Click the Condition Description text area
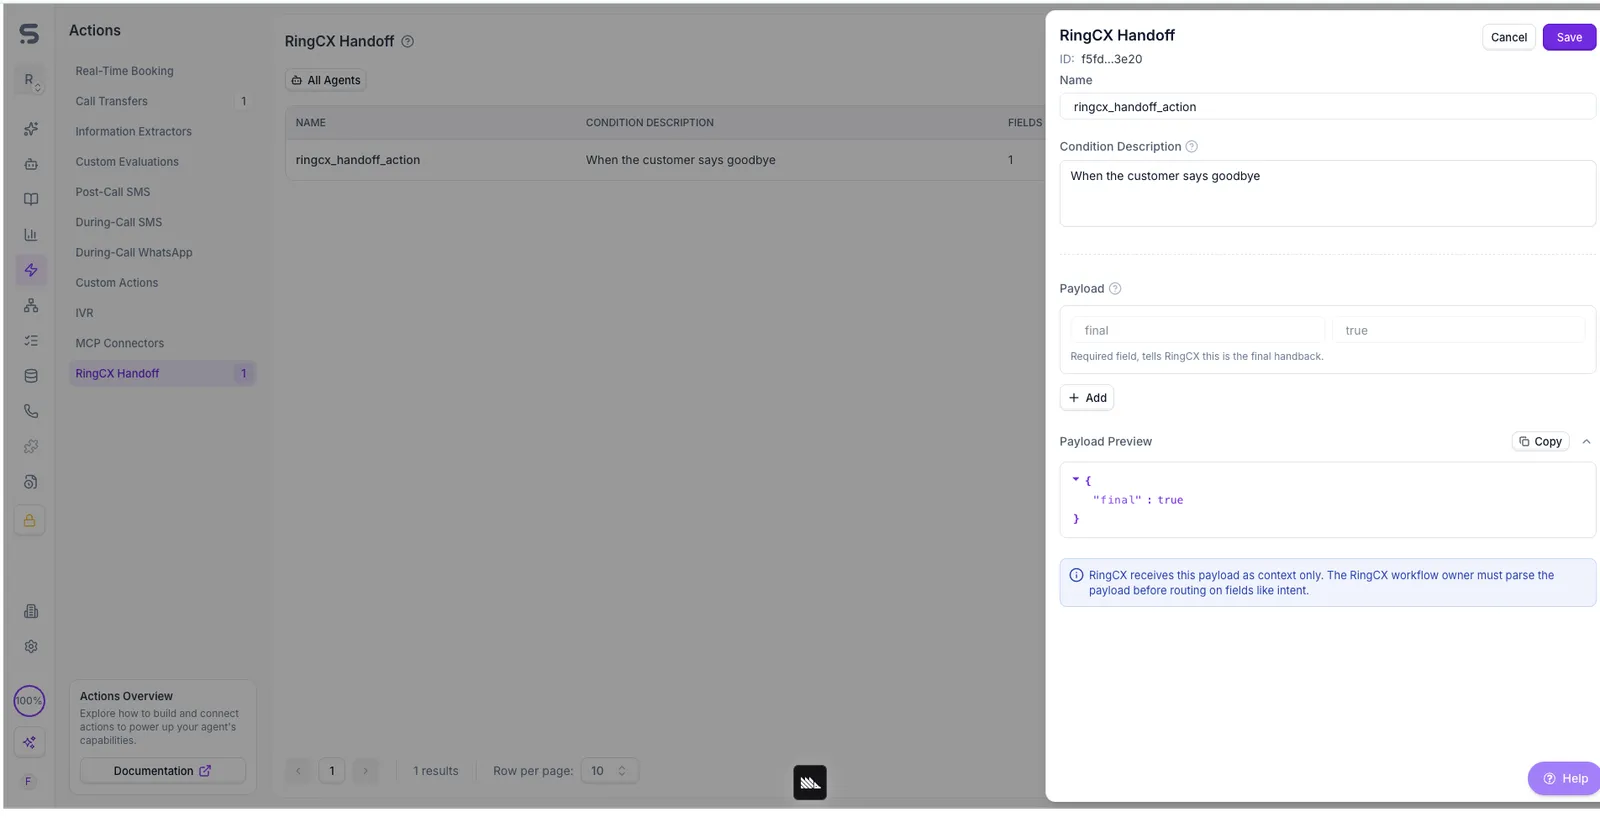Screen dimensions: 1600x834 pos(1327,193)
